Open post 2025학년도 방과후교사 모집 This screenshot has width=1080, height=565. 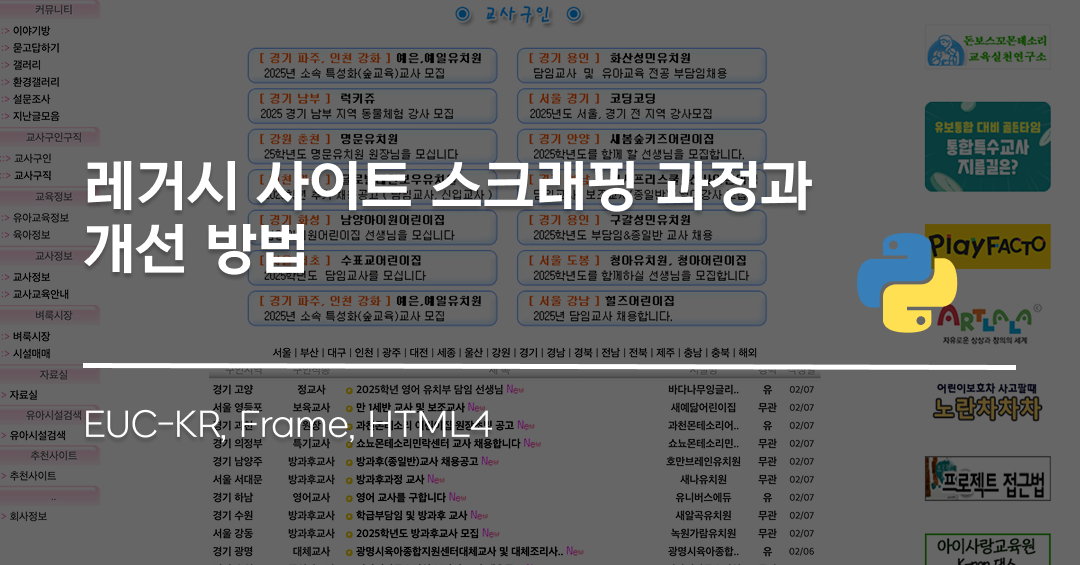tap(417, 533)
